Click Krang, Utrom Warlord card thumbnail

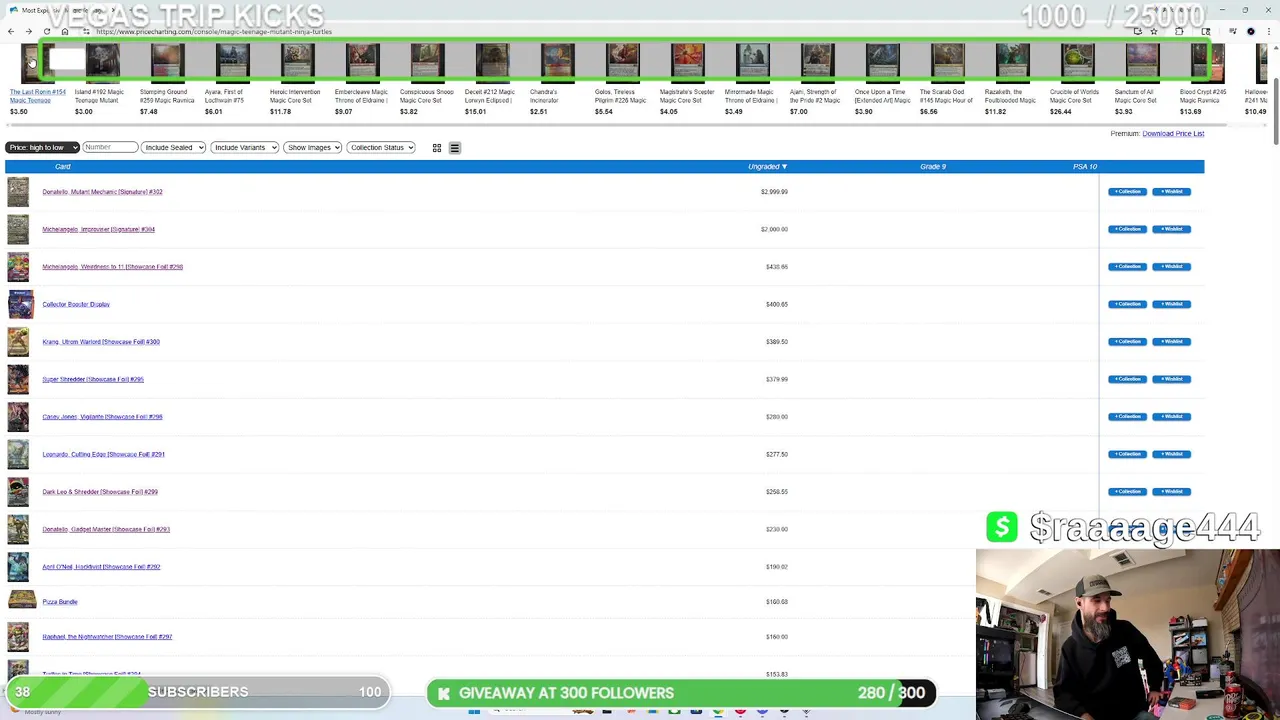18,342
